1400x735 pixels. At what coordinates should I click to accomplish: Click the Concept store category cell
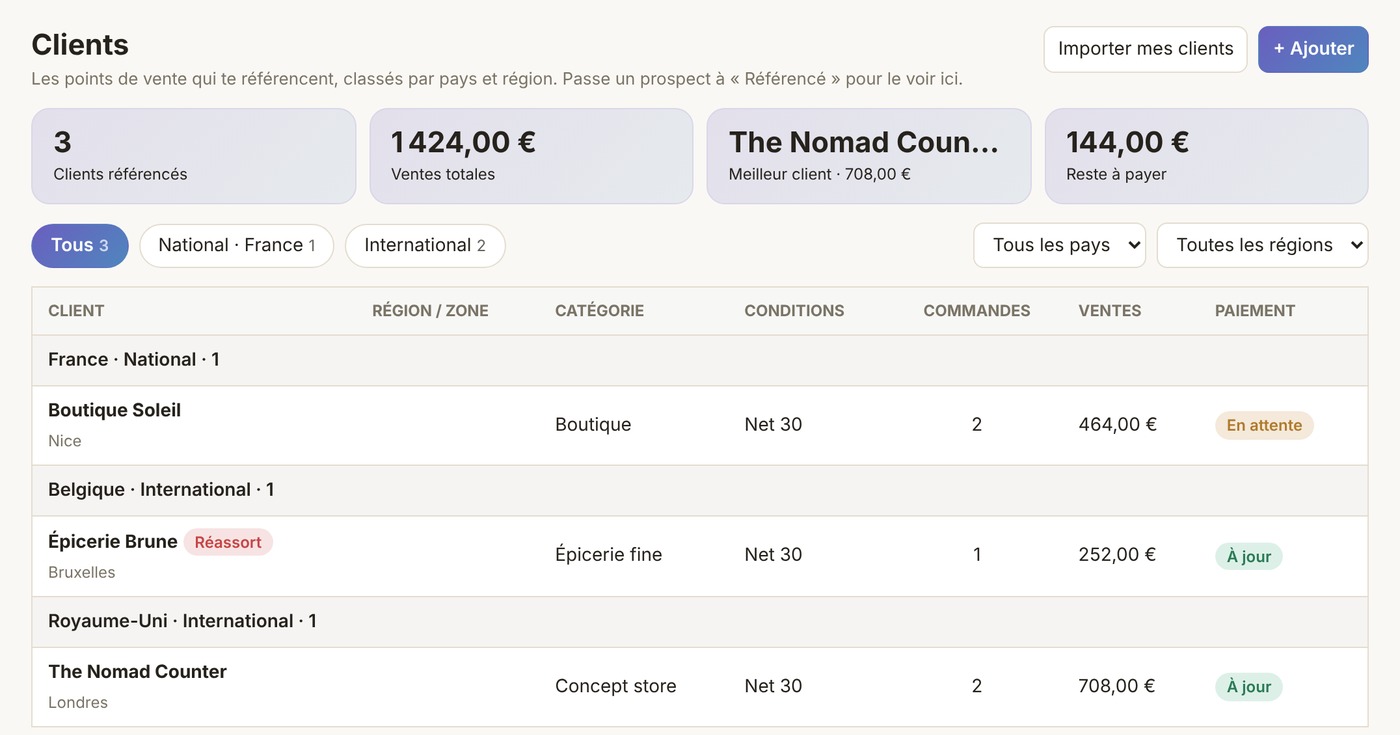pyautogui.click(x=615, y=686)
